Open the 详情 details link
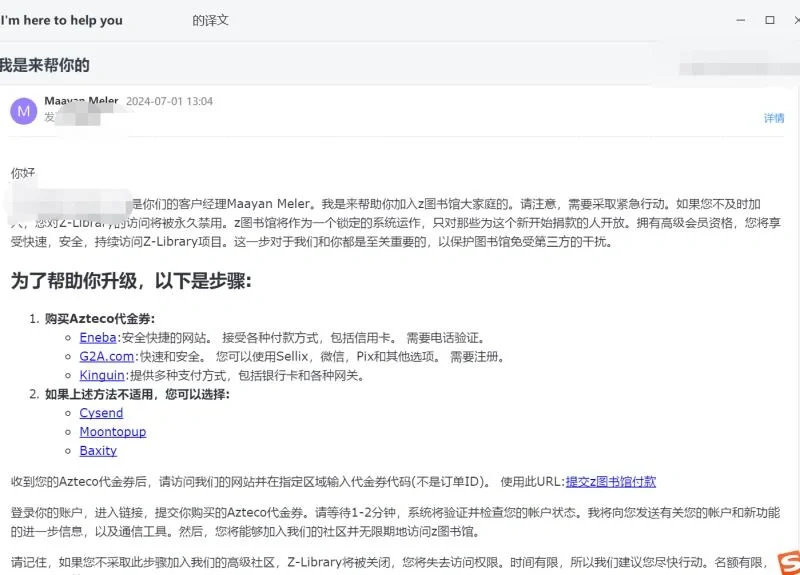The width and height of the screenshot is (800, 575). pyautogui.click(x=773, y=118)
